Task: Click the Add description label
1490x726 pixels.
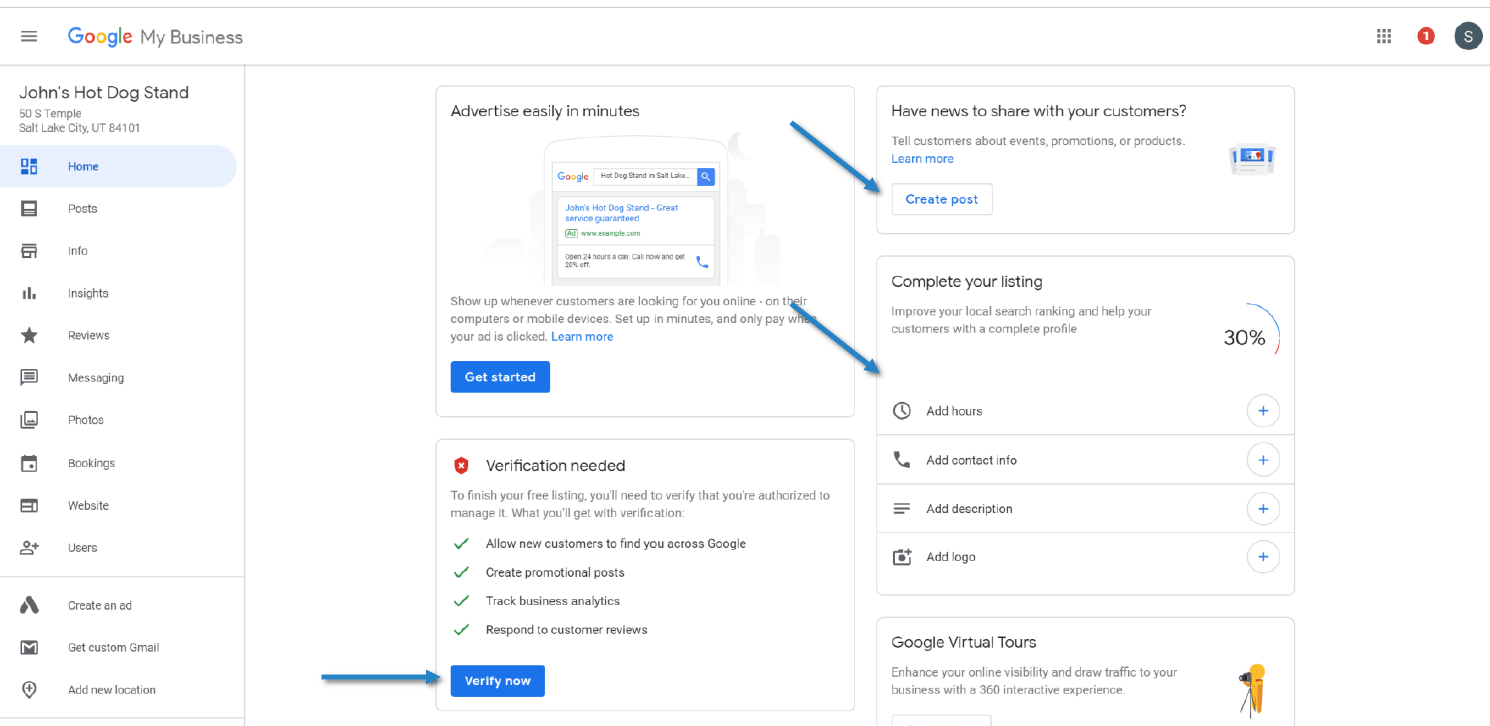Action: pos(969,509)
